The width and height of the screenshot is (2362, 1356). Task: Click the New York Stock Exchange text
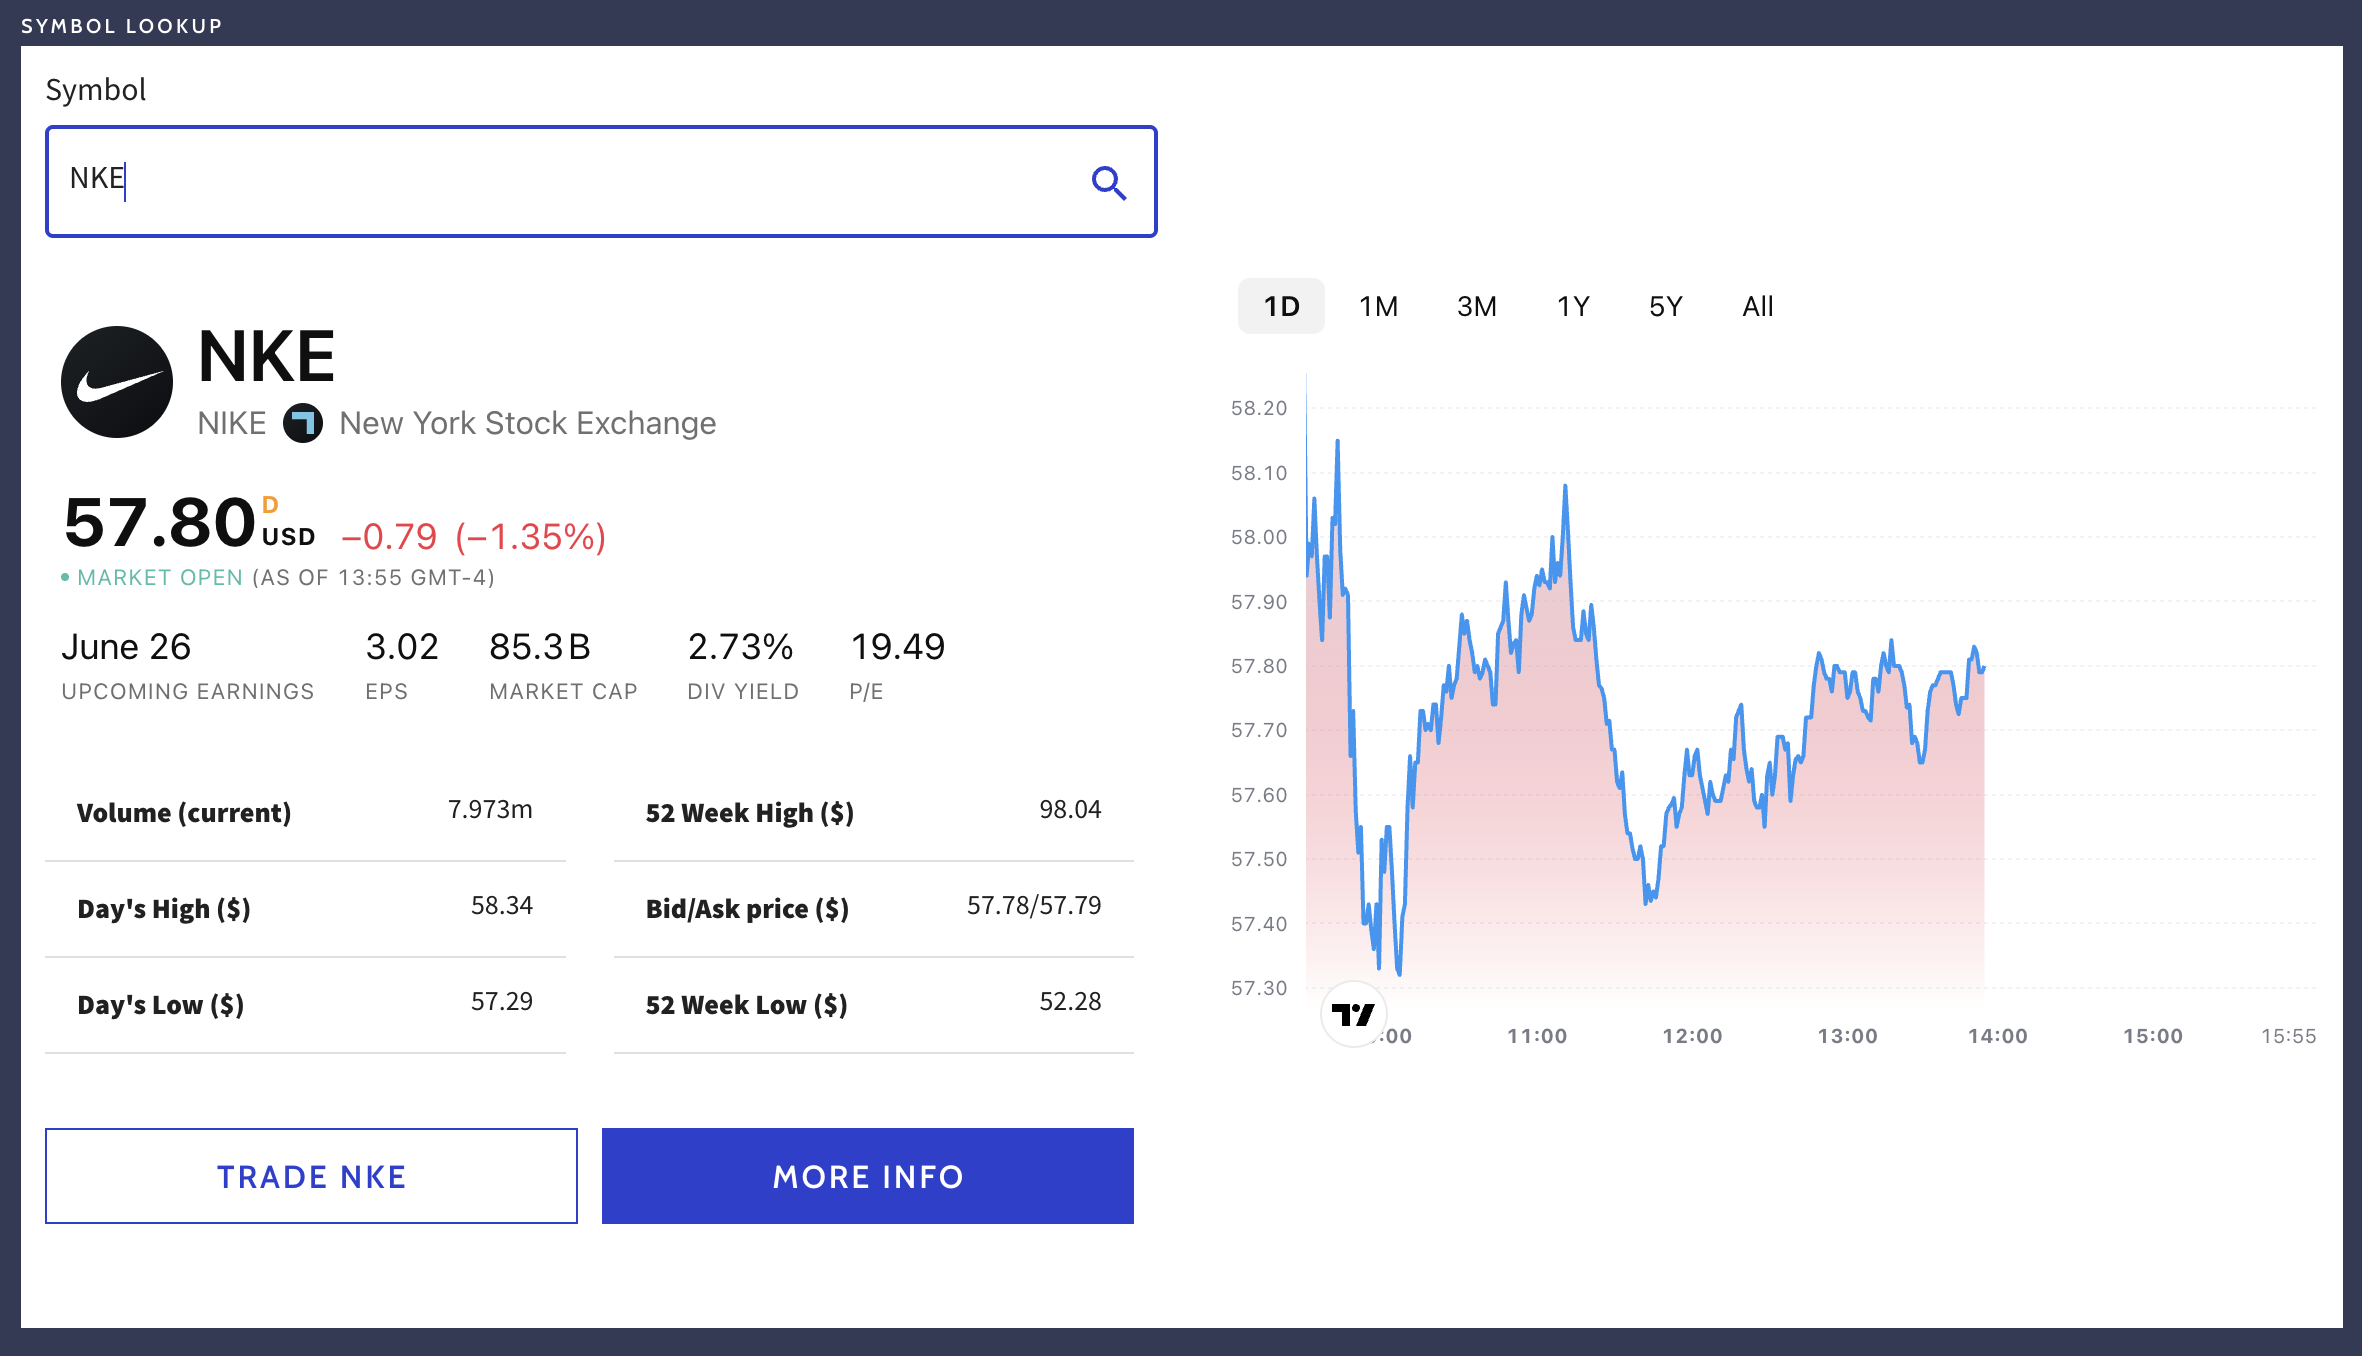point(527,423)
